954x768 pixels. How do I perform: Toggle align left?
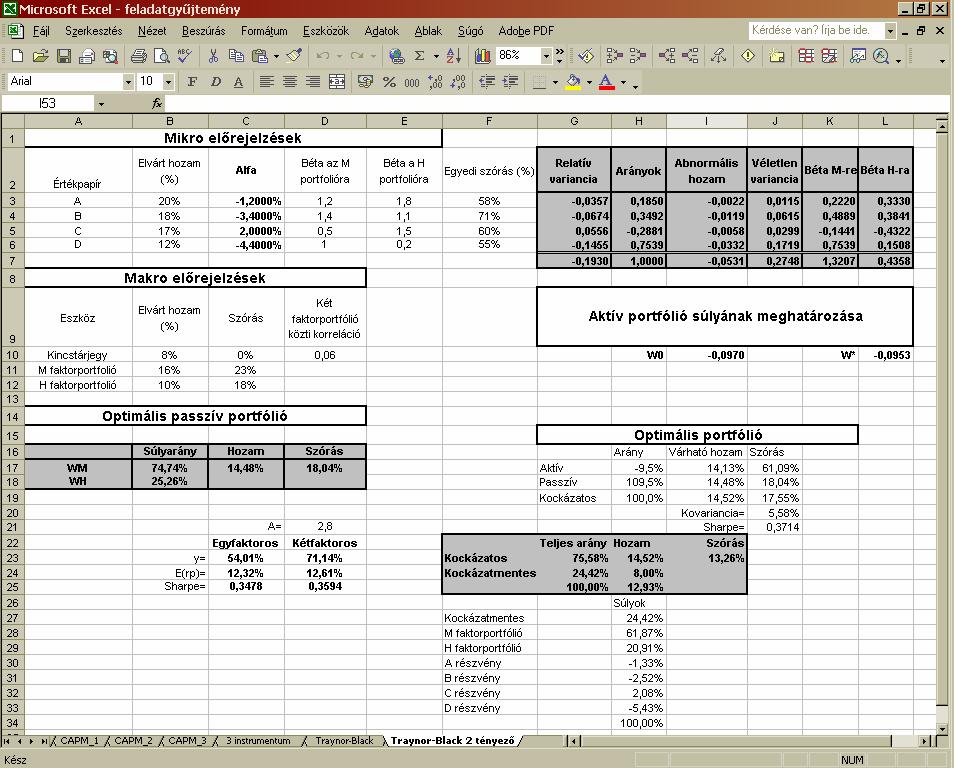pyautogui.click(x=266, y=82)
